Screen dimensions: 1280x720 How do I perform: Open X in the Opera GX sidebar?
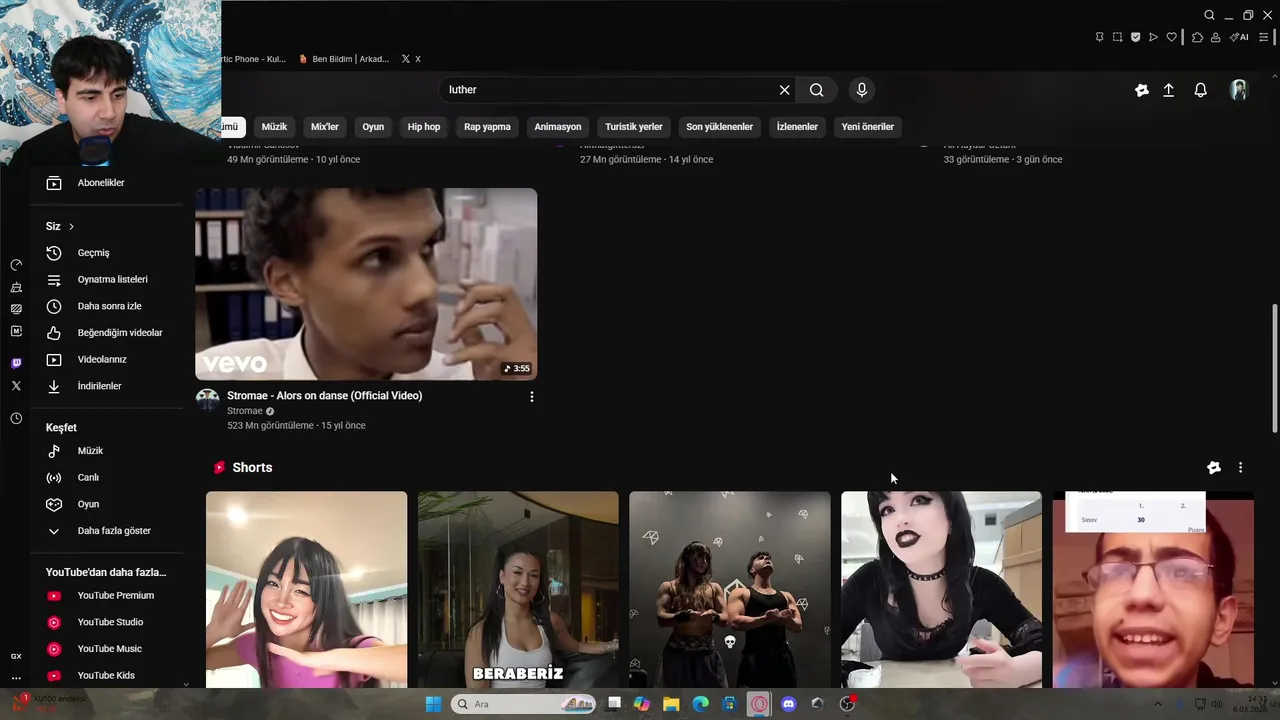click(16, 385)
